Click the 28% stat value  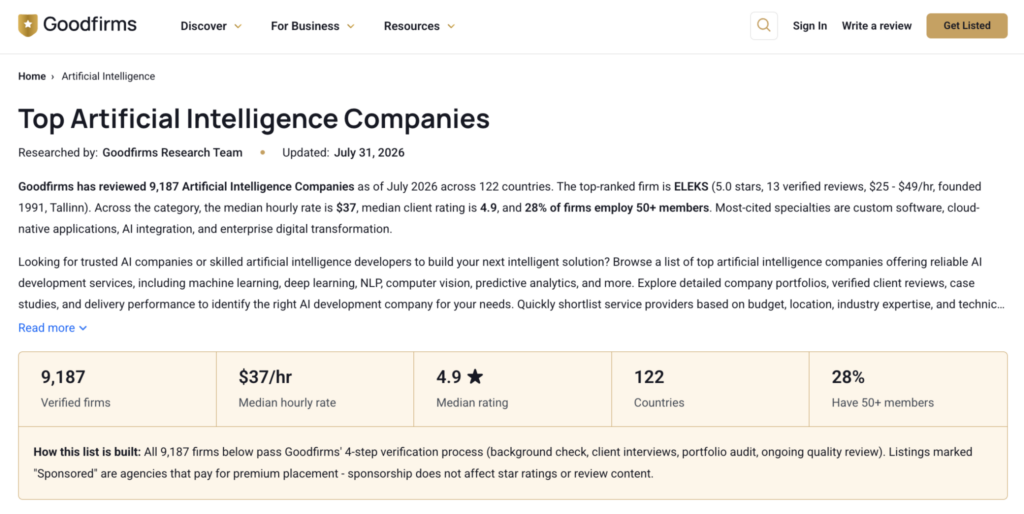(848, 377)
